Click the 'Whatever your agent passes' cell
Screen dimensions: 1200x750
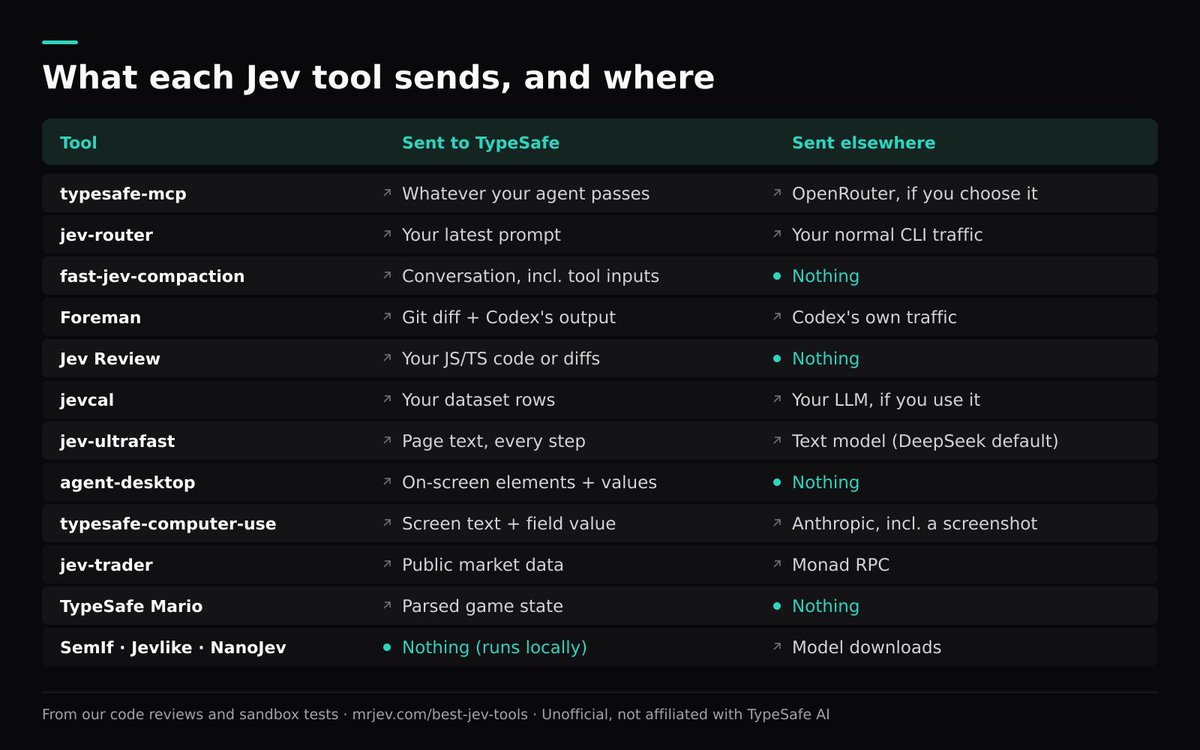coord(526,193)
